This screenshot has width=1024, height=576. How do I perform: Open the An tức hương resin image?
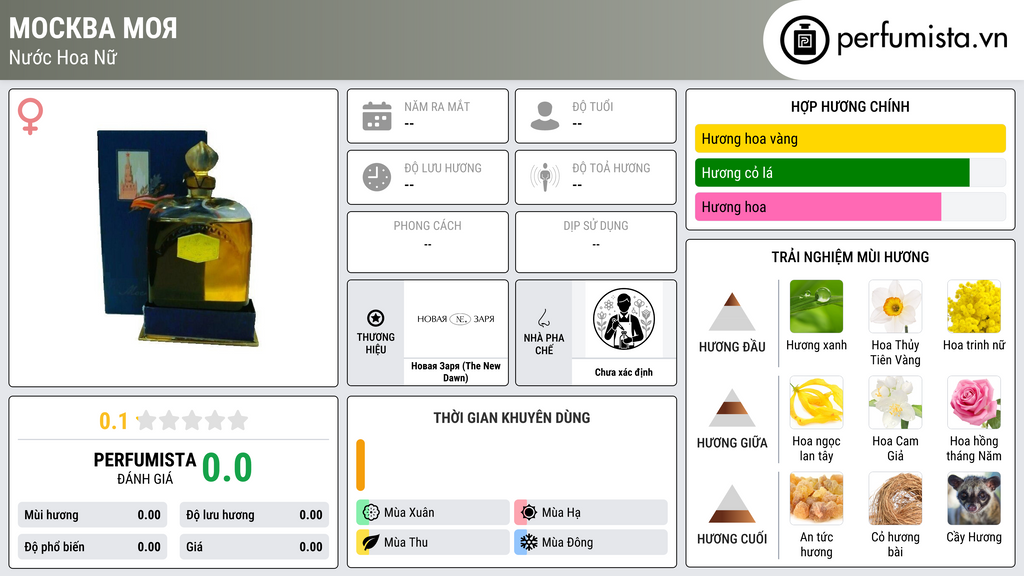pyautogui.click(x=816, y=498)
